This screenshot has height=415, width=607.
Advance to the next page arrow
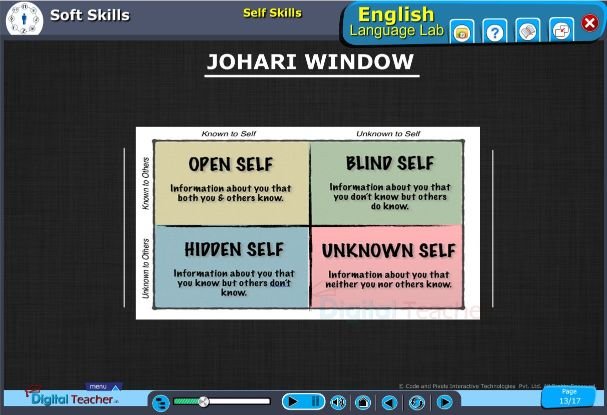pos(442,402)
